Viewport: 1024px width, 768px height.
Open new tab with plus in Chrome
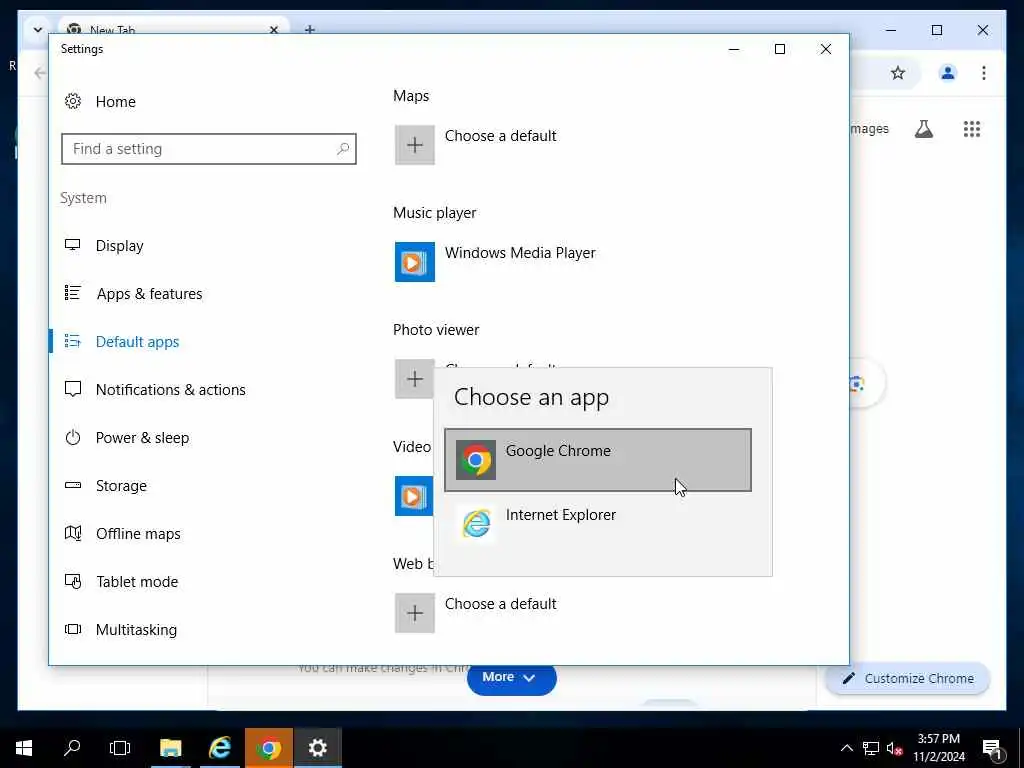tap(310, 30)
